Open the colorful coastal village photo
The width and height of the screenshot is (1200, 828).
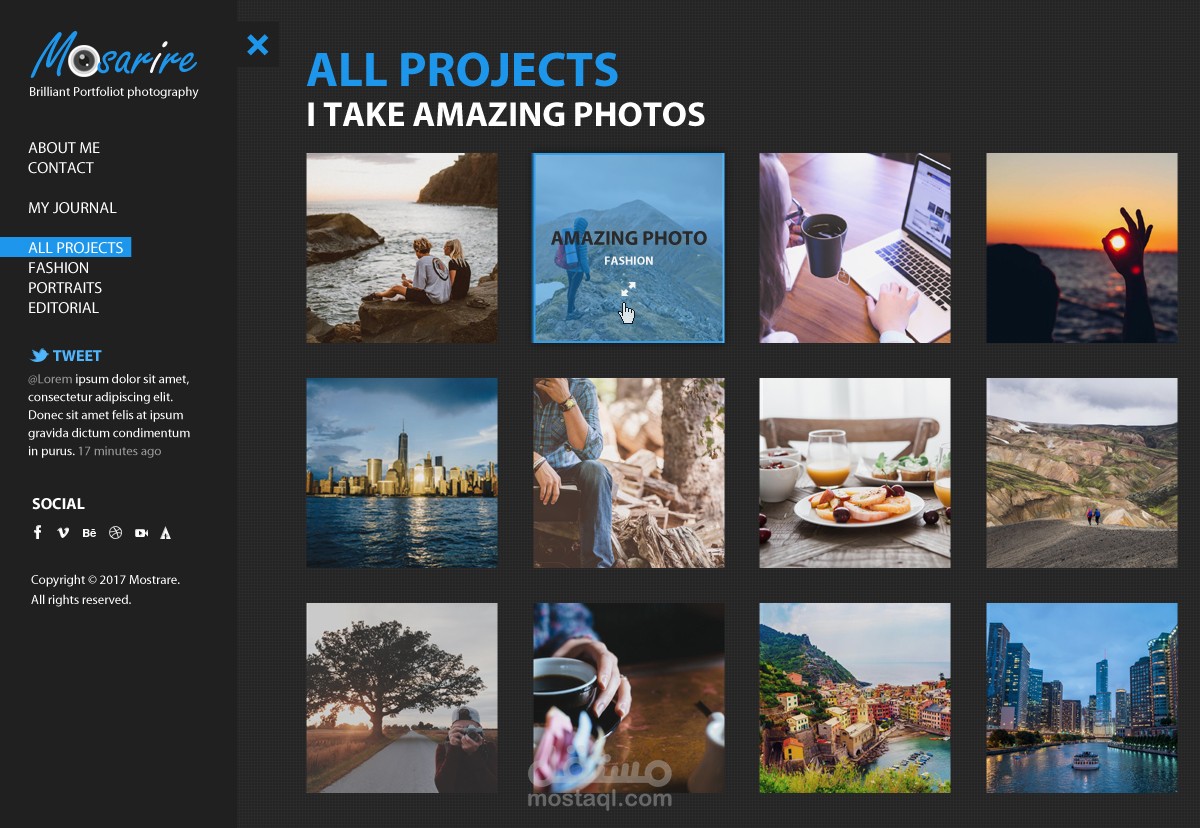(855, 698)
